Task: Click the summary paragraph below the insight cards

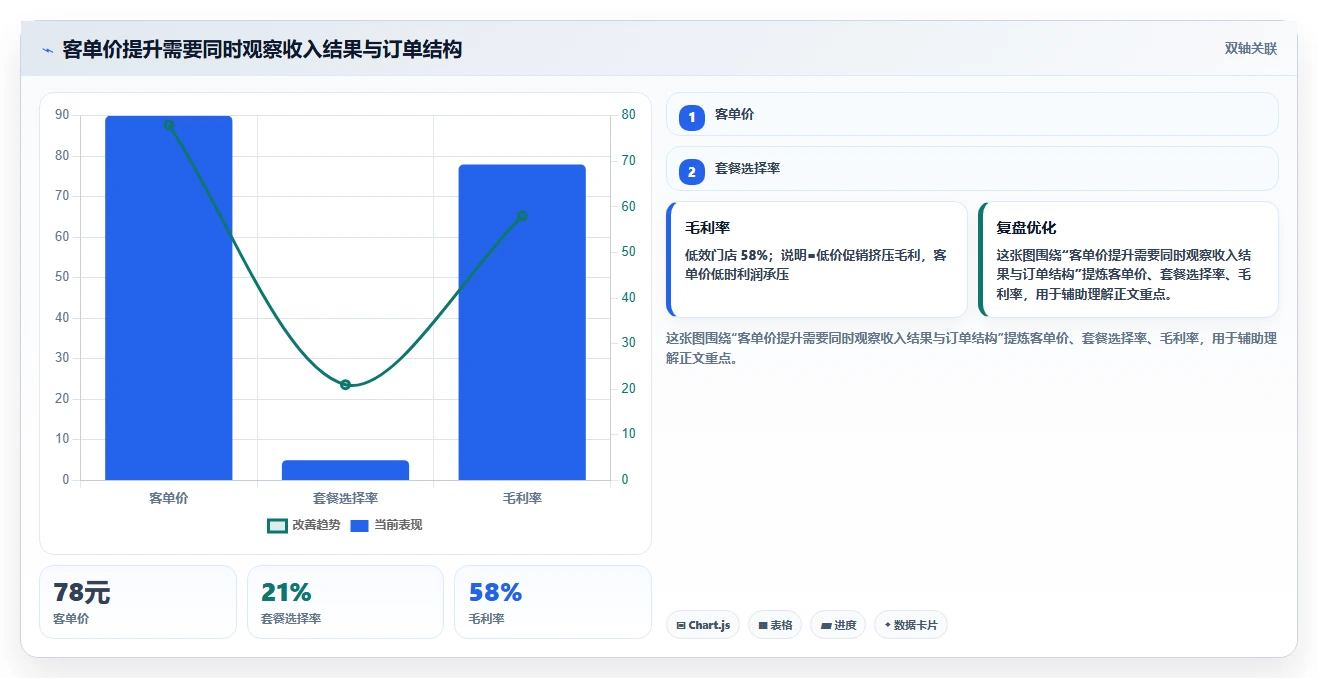Action: tap(972, 348)
